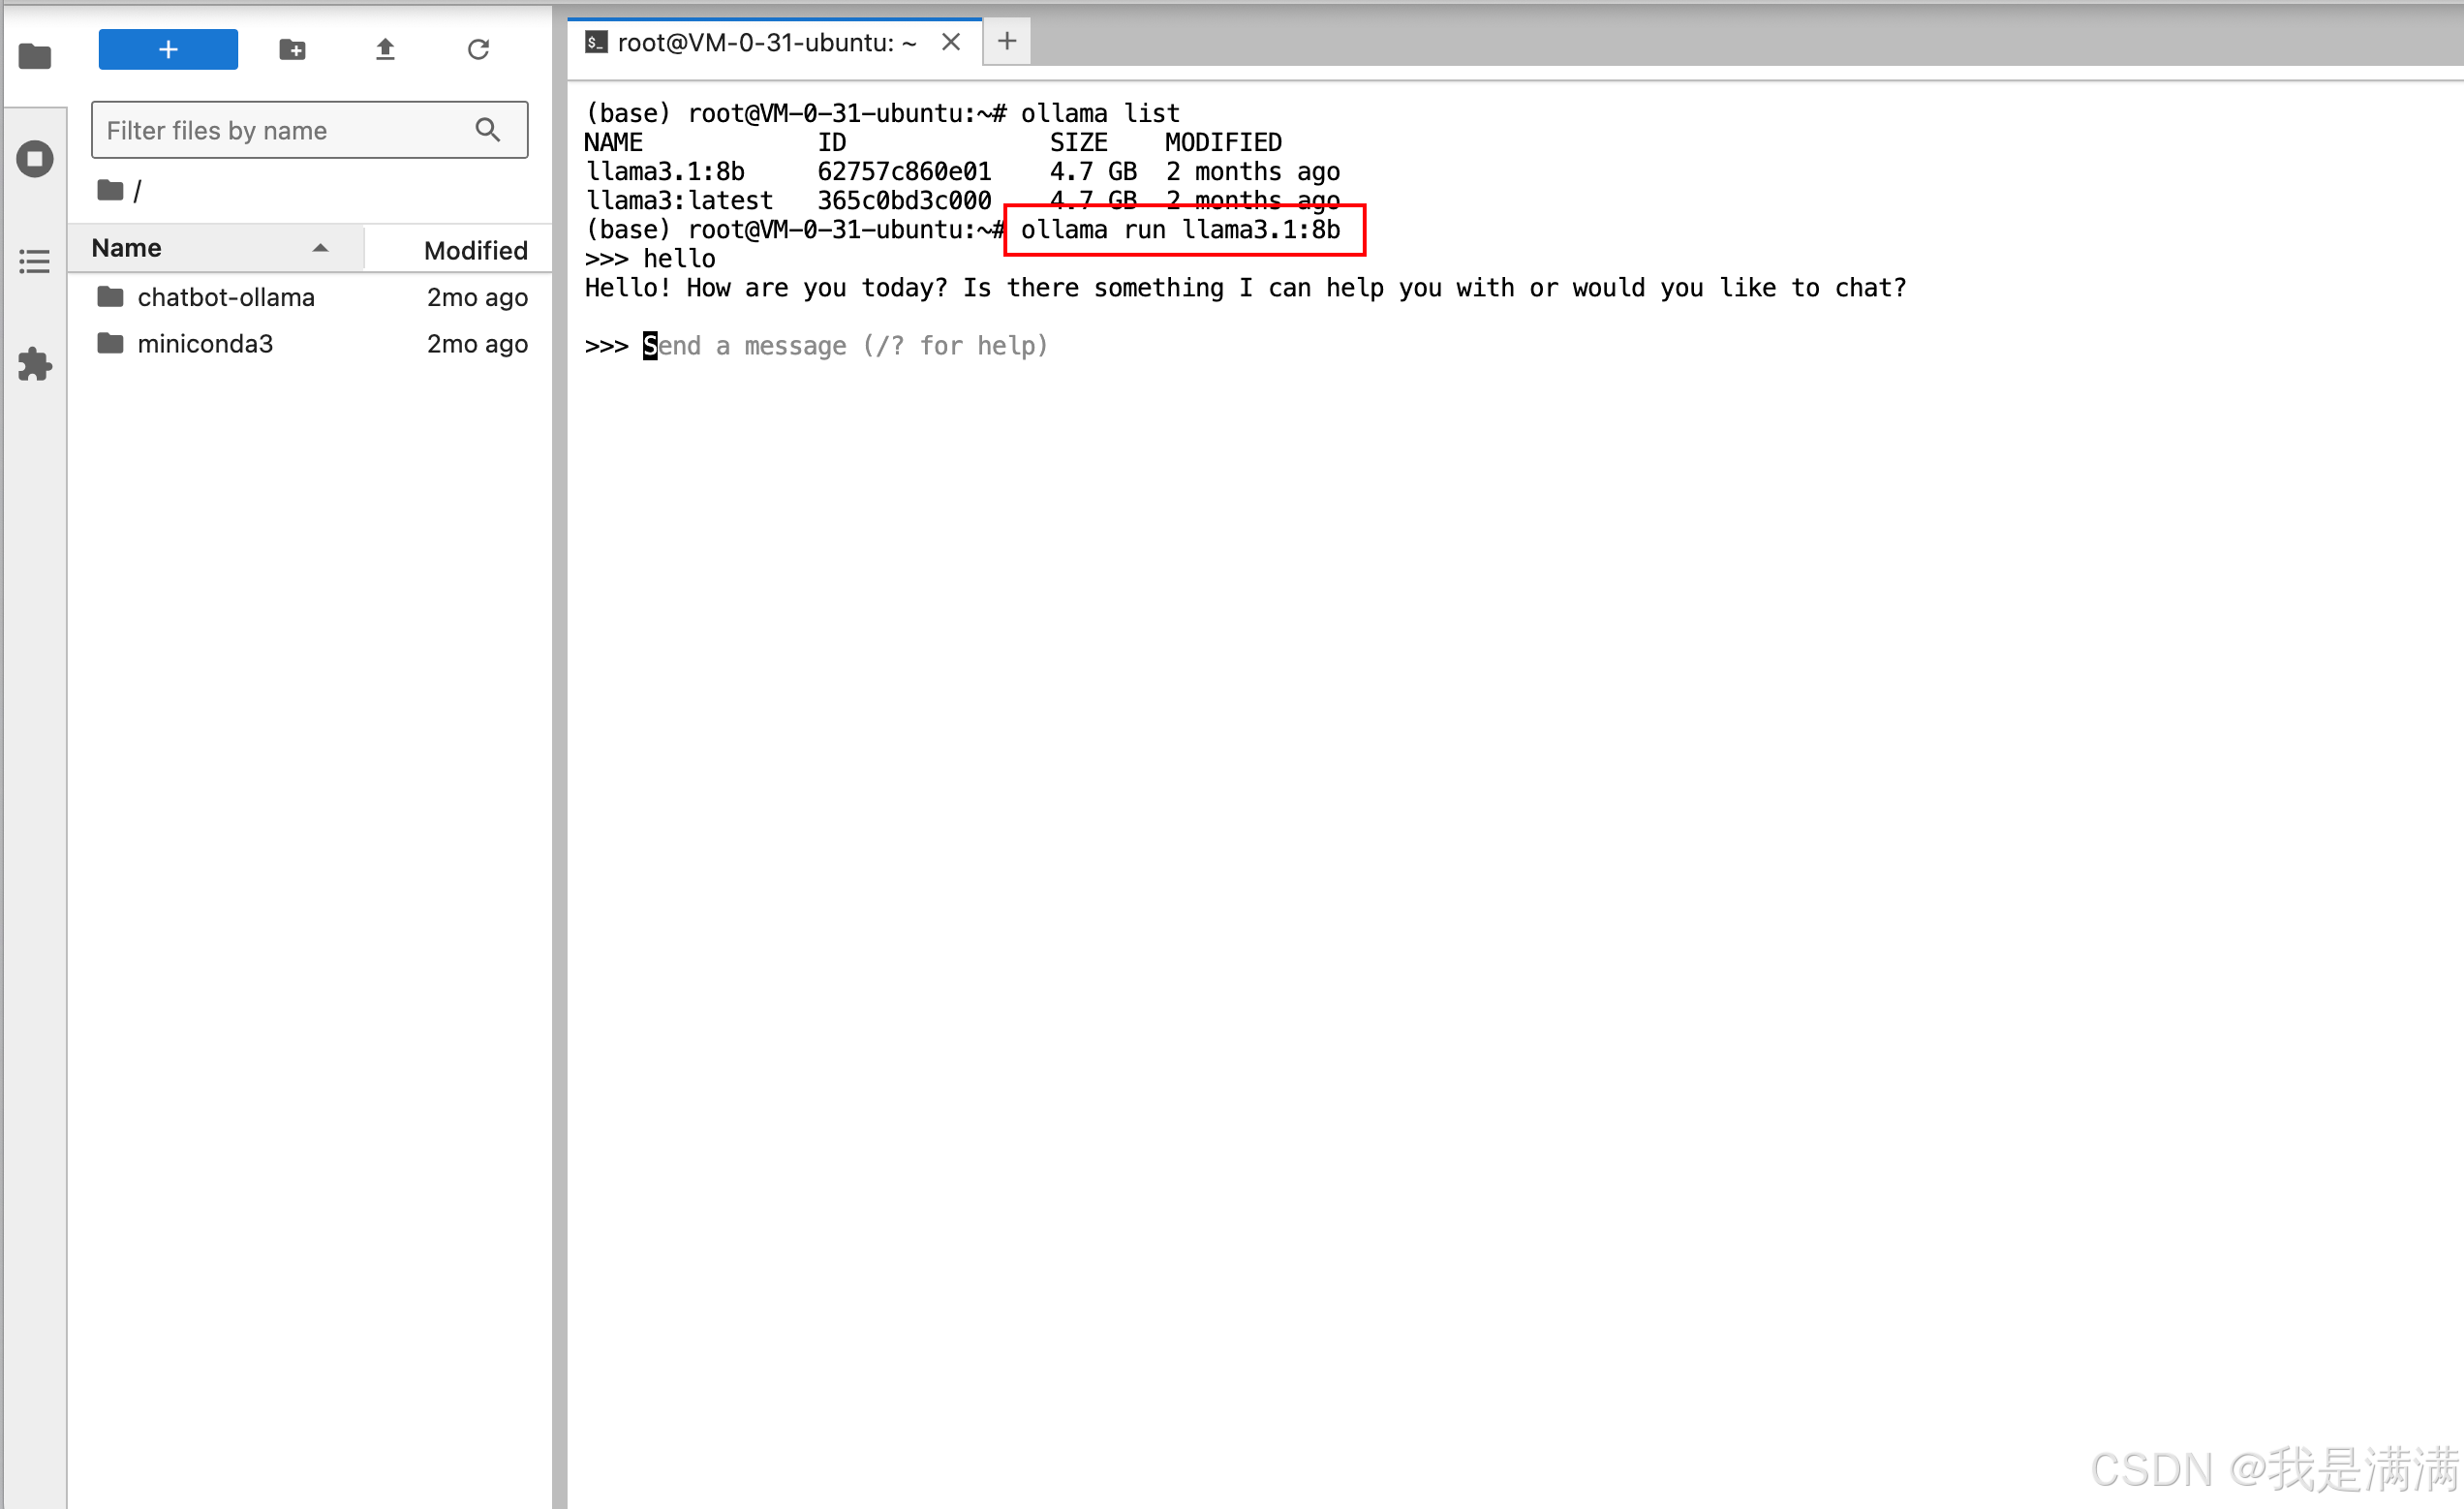This screenshot has width=2464, height=1509.
Task: Refresh the file browser list
Action: [x=478, y=49]
